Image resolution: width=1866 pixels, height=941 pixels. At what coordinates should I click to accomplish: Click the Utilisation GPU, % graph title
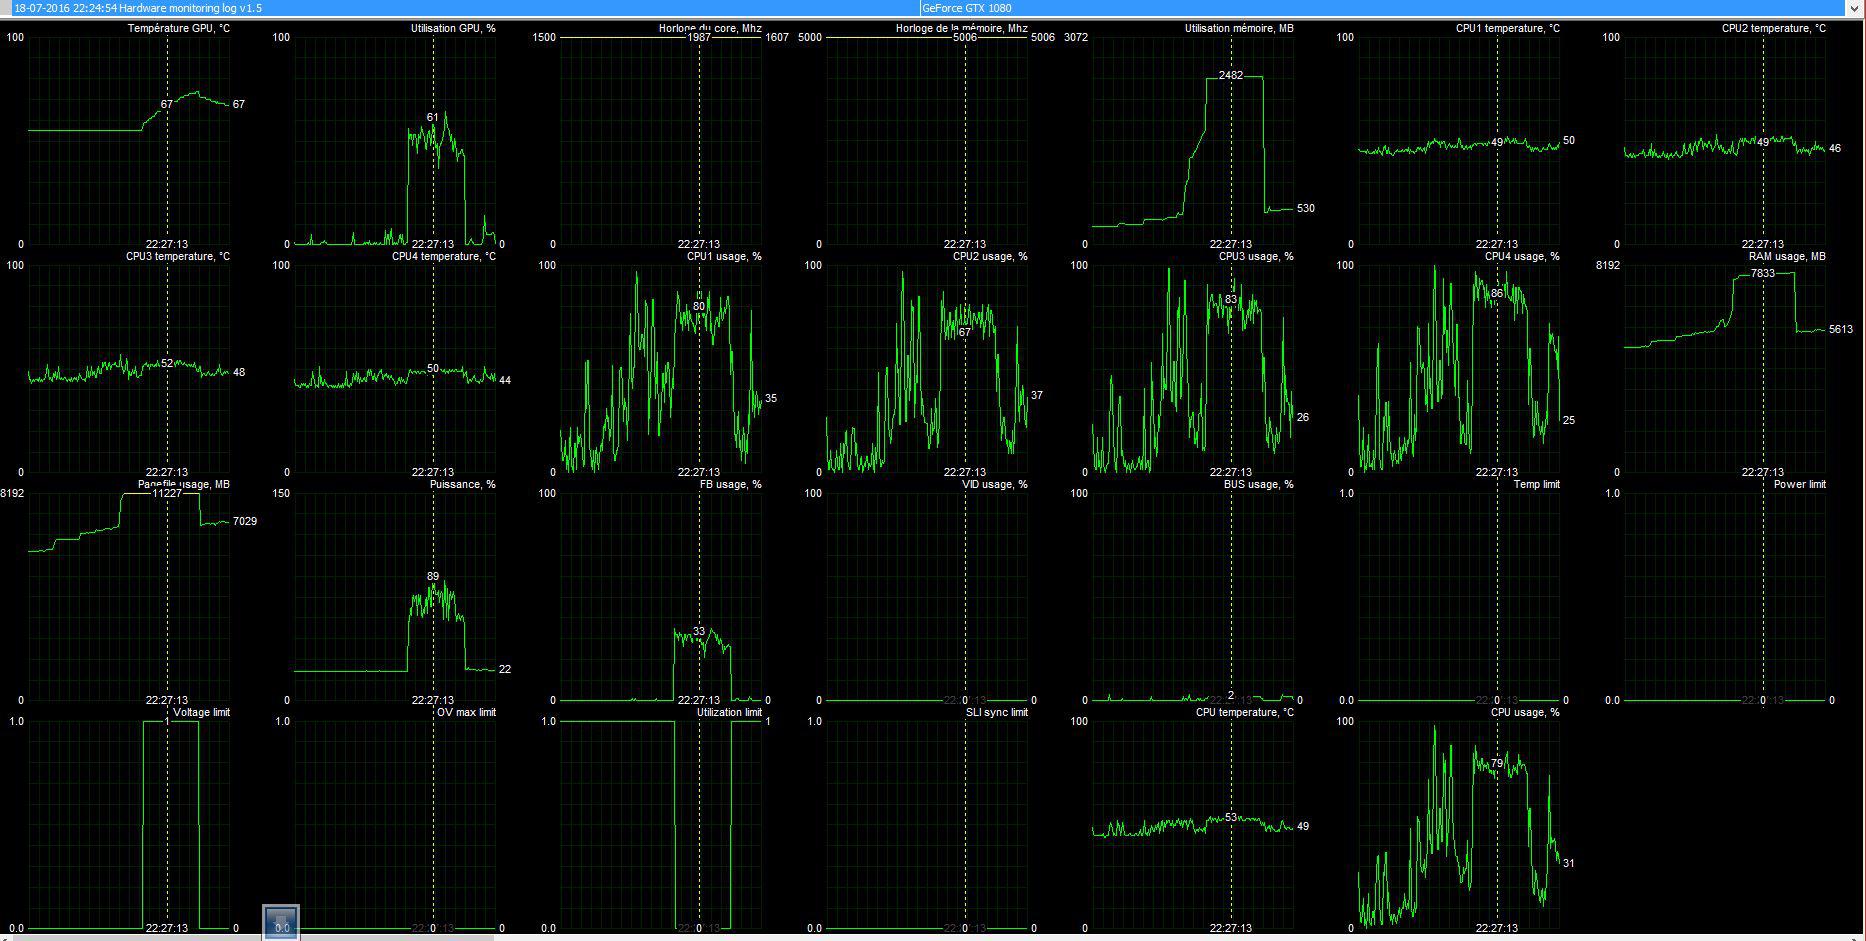[453, 28]
